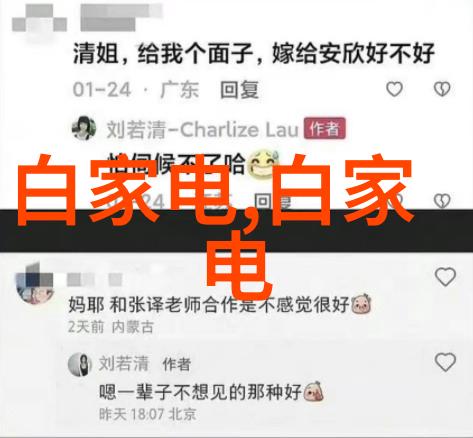473x438 pixels.
Task: Open 刘若清-Charlize Lau's avatar
Action: tap(84, 128)
